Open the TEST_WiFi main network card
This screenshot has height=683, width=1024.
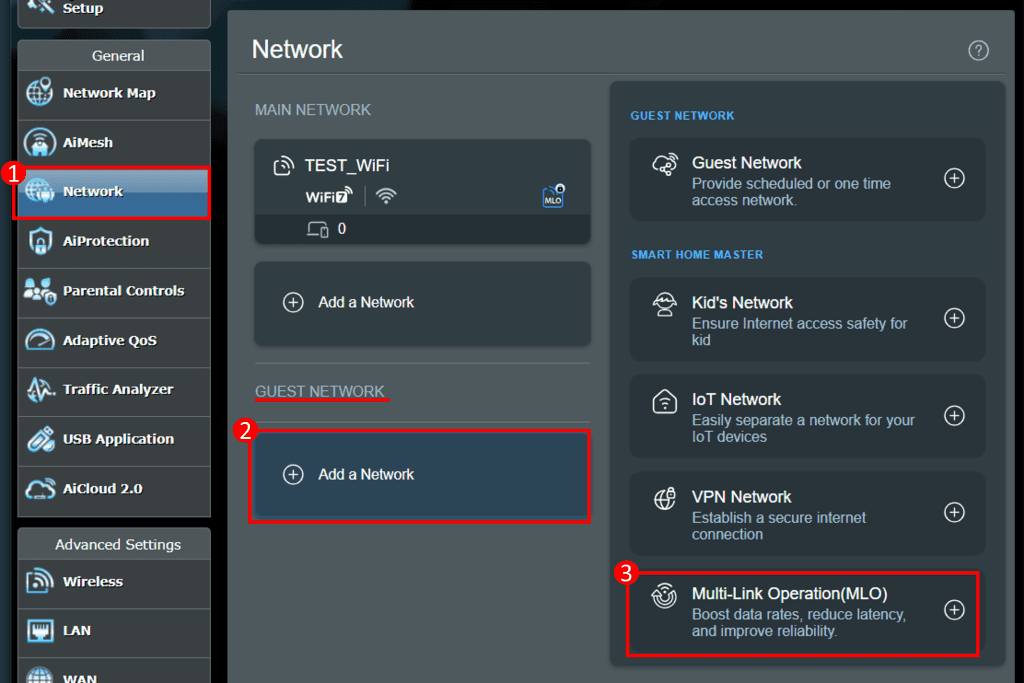423,191
